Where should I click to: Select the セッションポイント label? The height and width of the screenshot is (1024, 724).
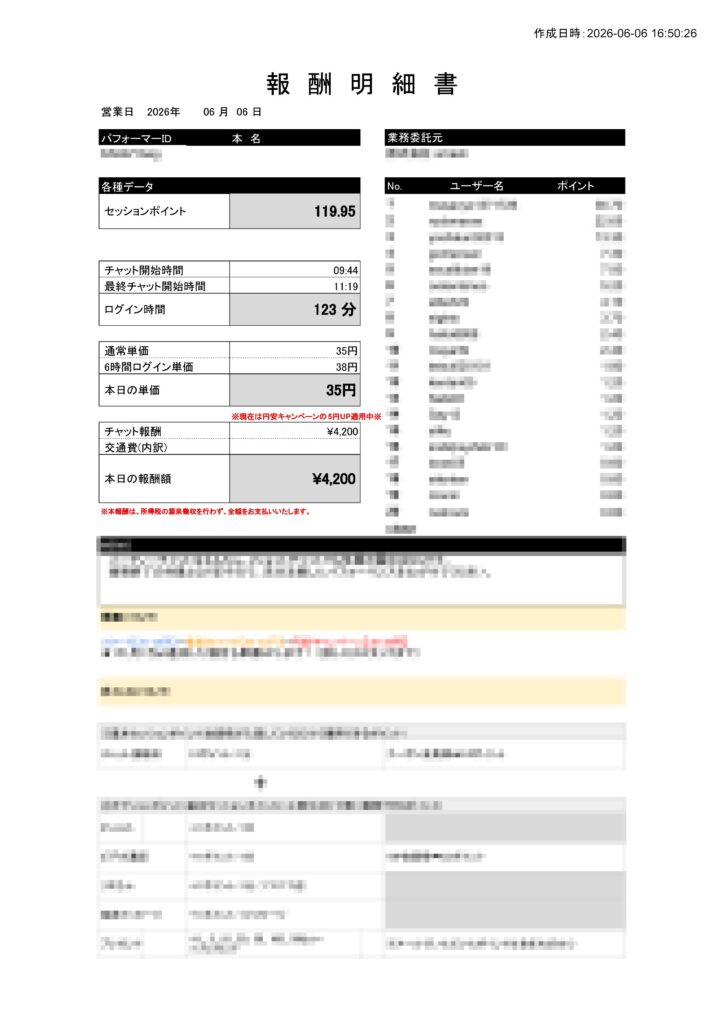(145, 211)
